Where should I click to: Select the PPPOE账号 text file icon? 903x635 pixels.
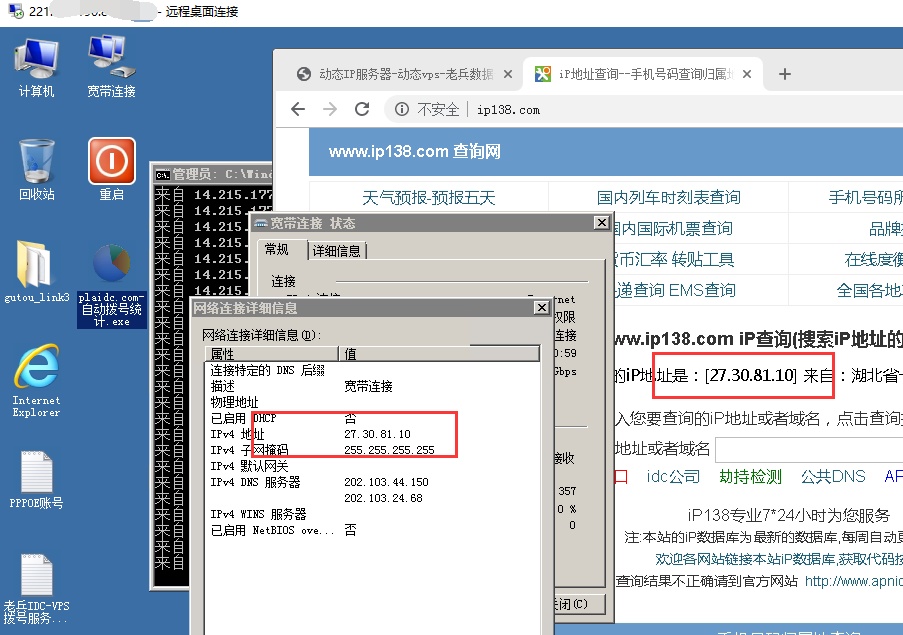(36, 480)
